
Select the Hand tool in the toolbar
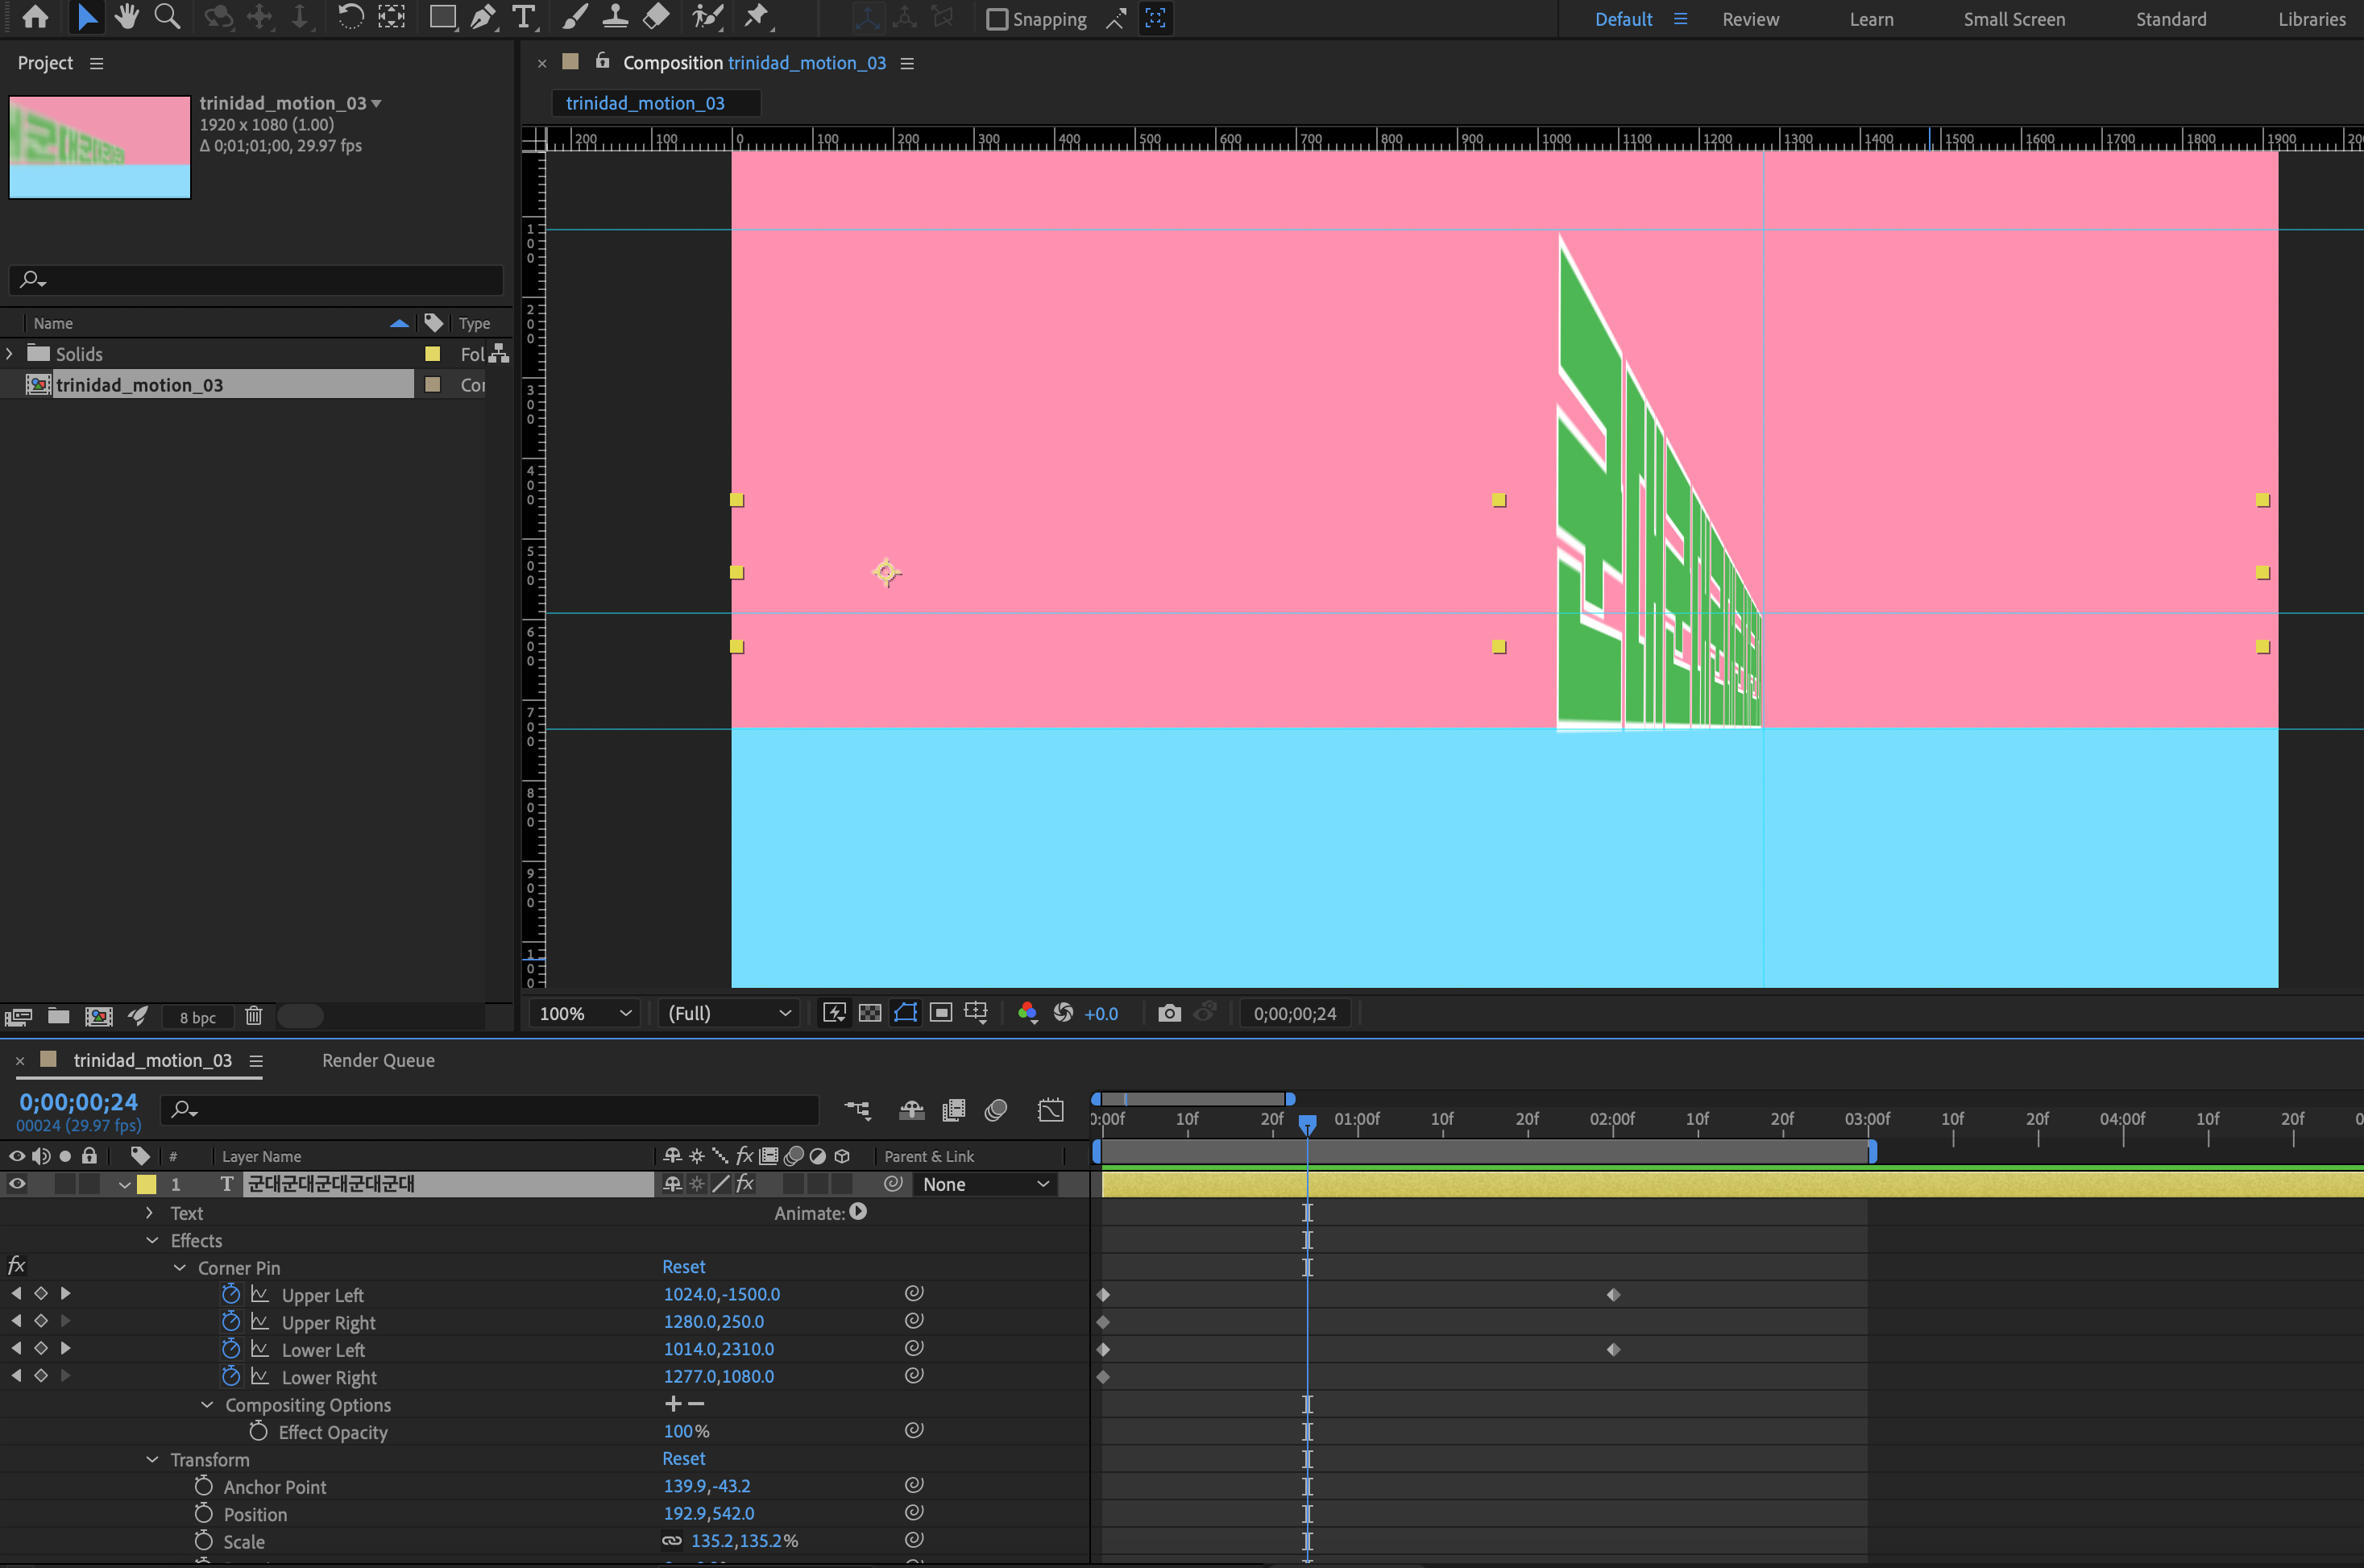point(127,17)
